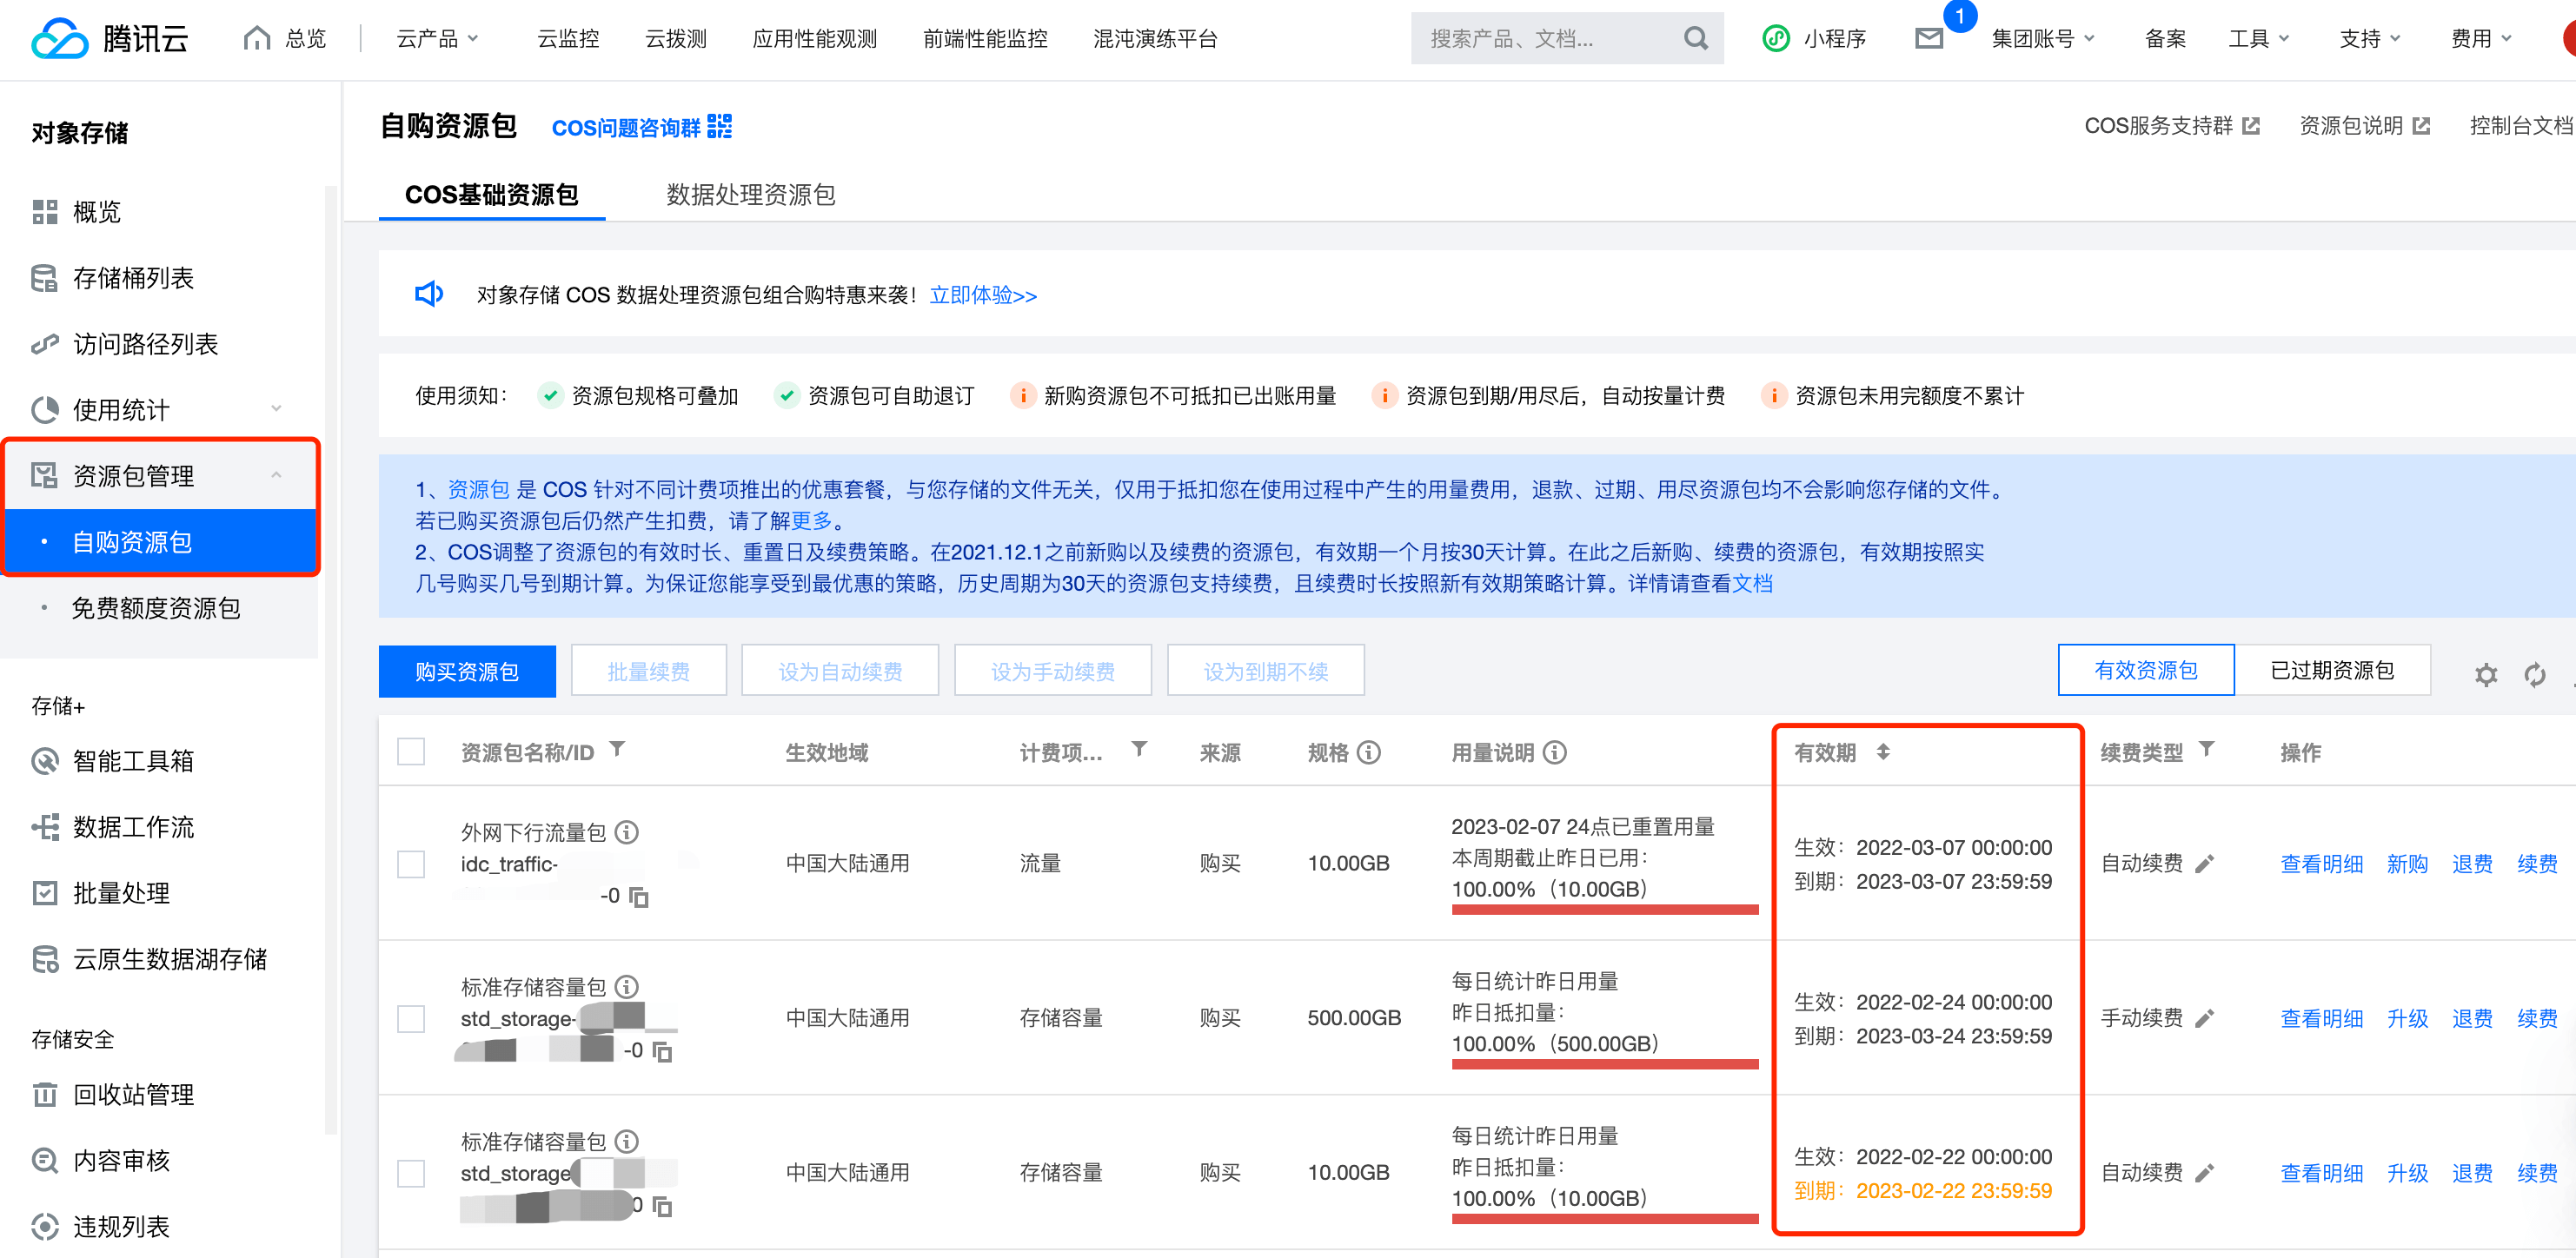Click 升级 for the 500.00GB package
The image size is (2576, 1258).
[2406, 1019]
